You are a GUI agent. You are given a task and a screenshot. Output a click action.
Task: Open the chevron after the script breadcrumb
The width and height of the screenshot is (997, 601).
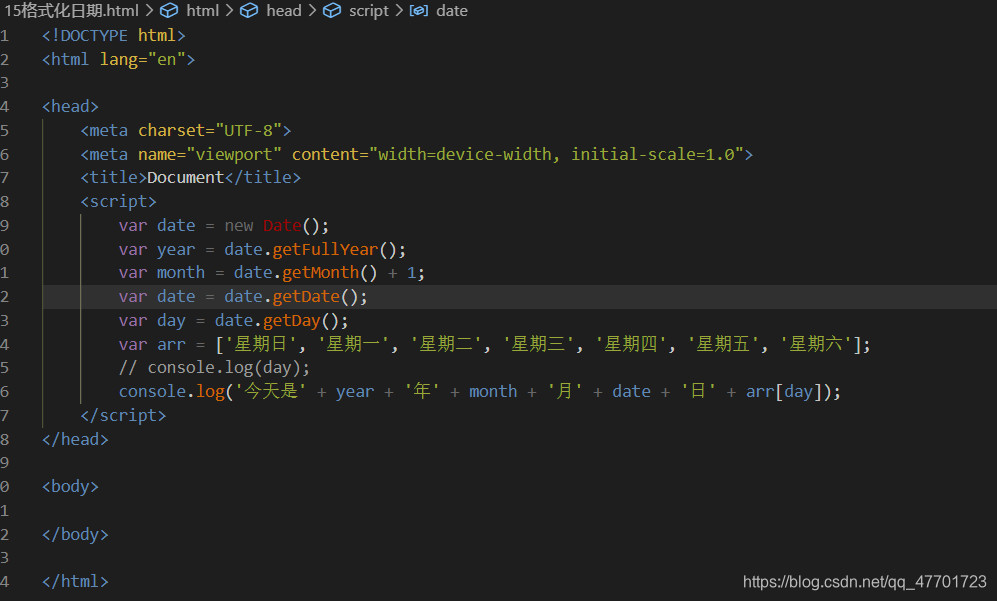pyautogui.click(x=398, y=10)
